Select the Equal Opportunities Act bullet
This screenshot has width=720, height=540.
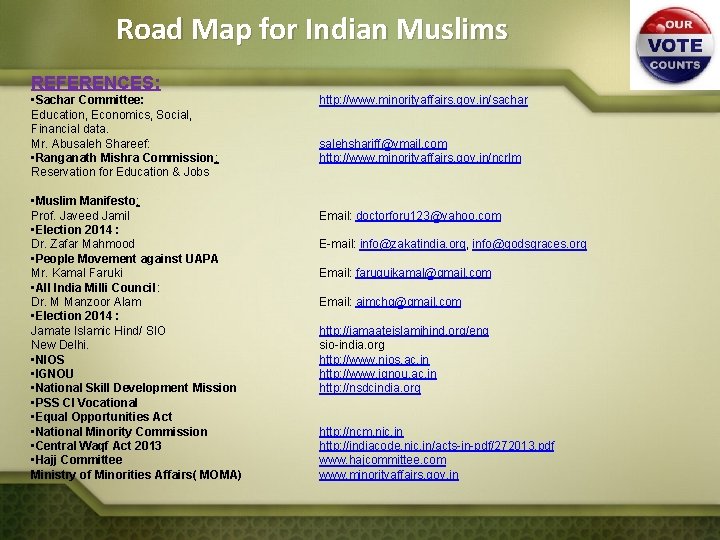pos(101,417)
